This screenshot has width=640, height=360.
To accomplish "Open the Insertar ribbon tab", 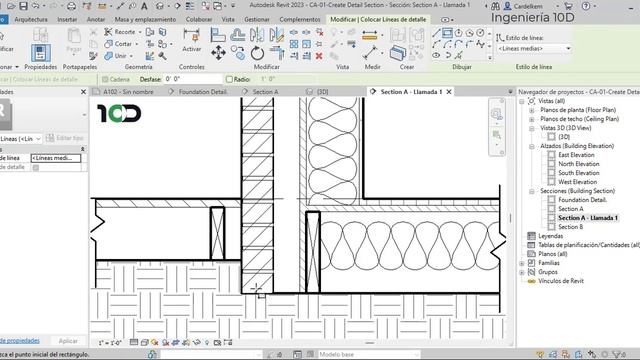I will pyautogui.click(x=67, y=20).
